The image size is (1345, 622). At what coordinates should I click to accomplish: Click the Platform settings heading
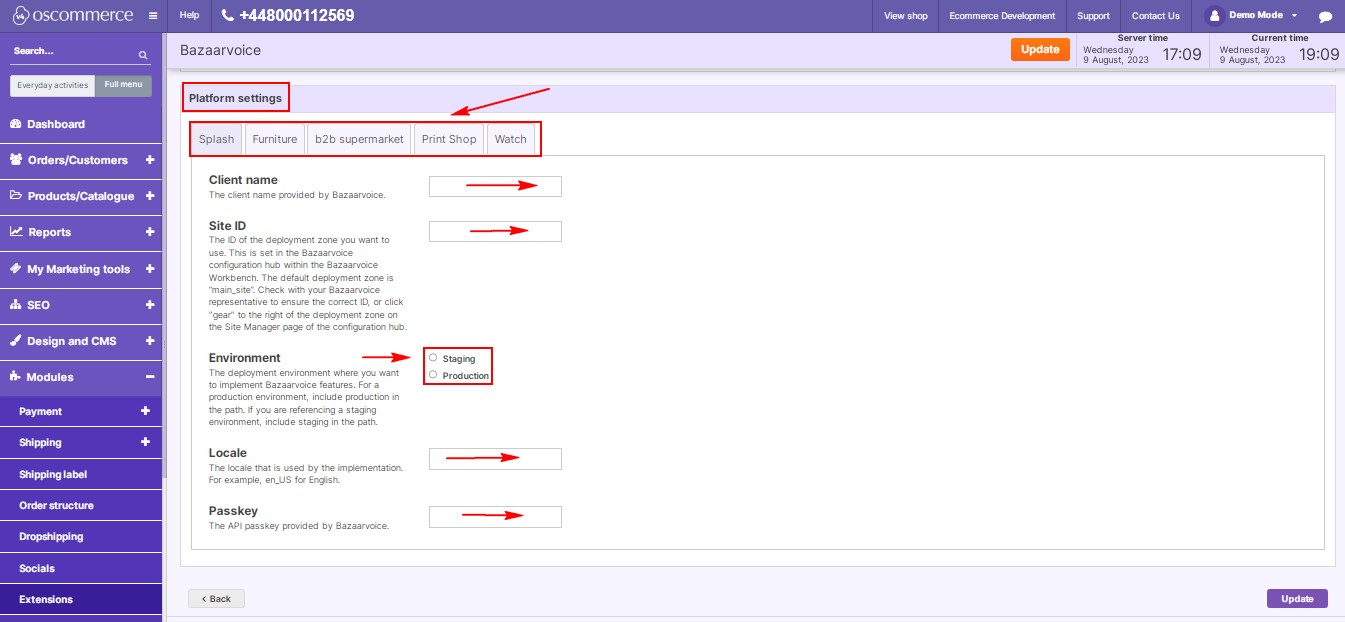(x=235, y=98)
